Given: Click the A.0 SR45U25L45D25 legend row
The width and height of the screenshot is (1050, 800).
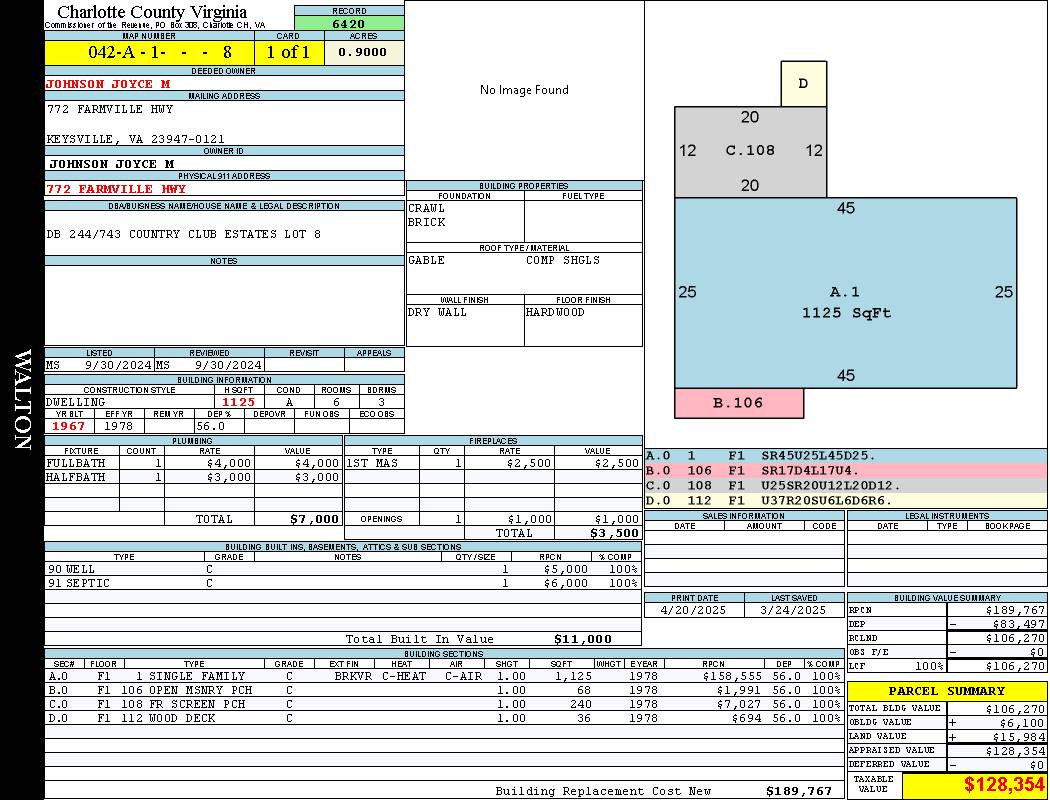Looking at the screenshot, I should (x=845, y=455).
